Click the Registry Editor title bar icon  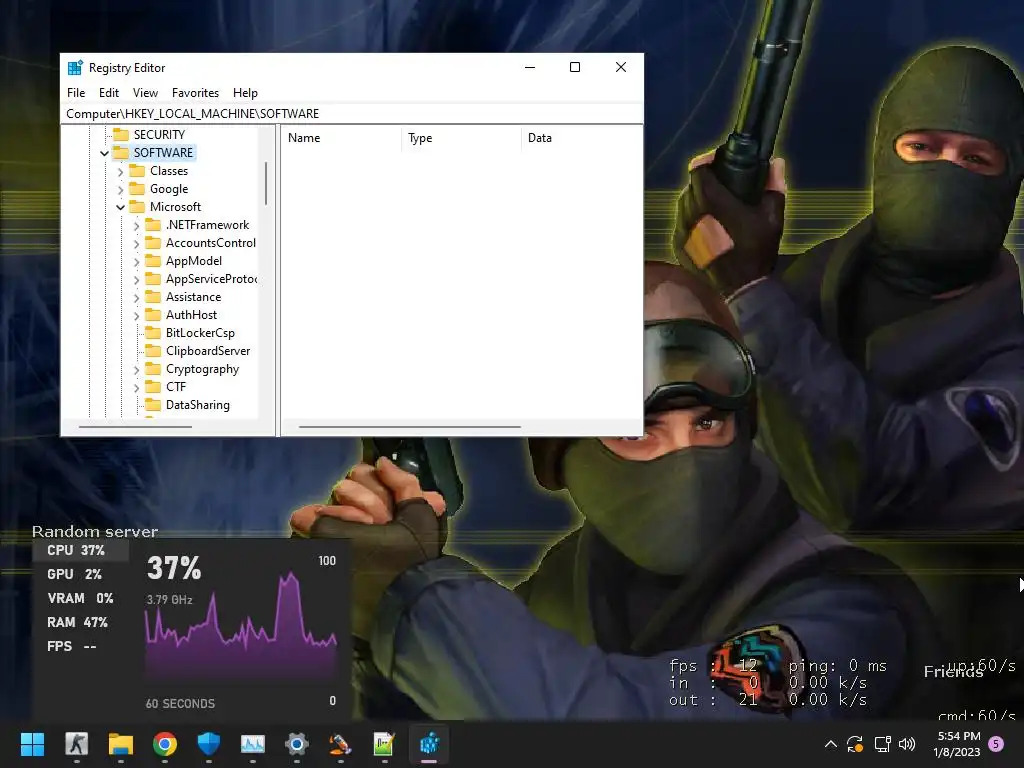coord(75,67)
